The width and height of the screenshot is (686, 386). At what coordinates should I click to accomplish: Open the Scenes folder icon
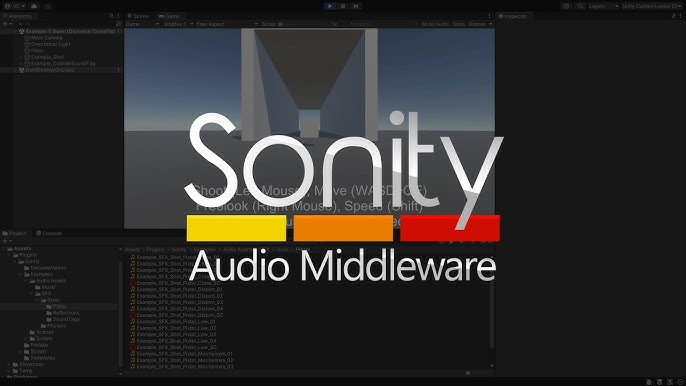tap(32, 332)
